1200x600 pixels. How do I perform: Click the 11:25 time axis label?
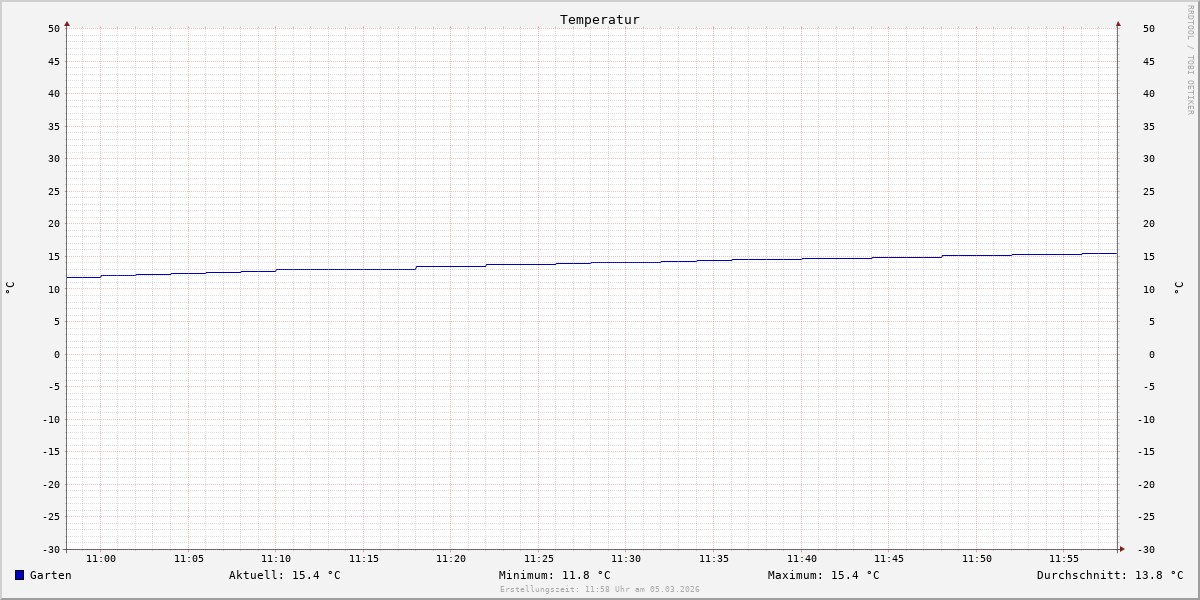(x=539, y=558)
